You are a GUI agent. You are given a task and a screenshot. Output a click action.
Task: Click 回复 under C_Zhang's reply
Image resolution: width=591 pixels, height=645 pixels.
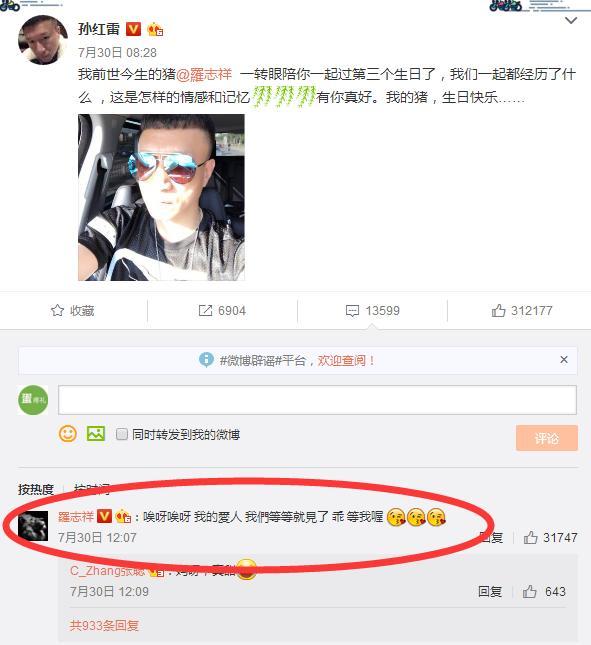coord(490,592)
